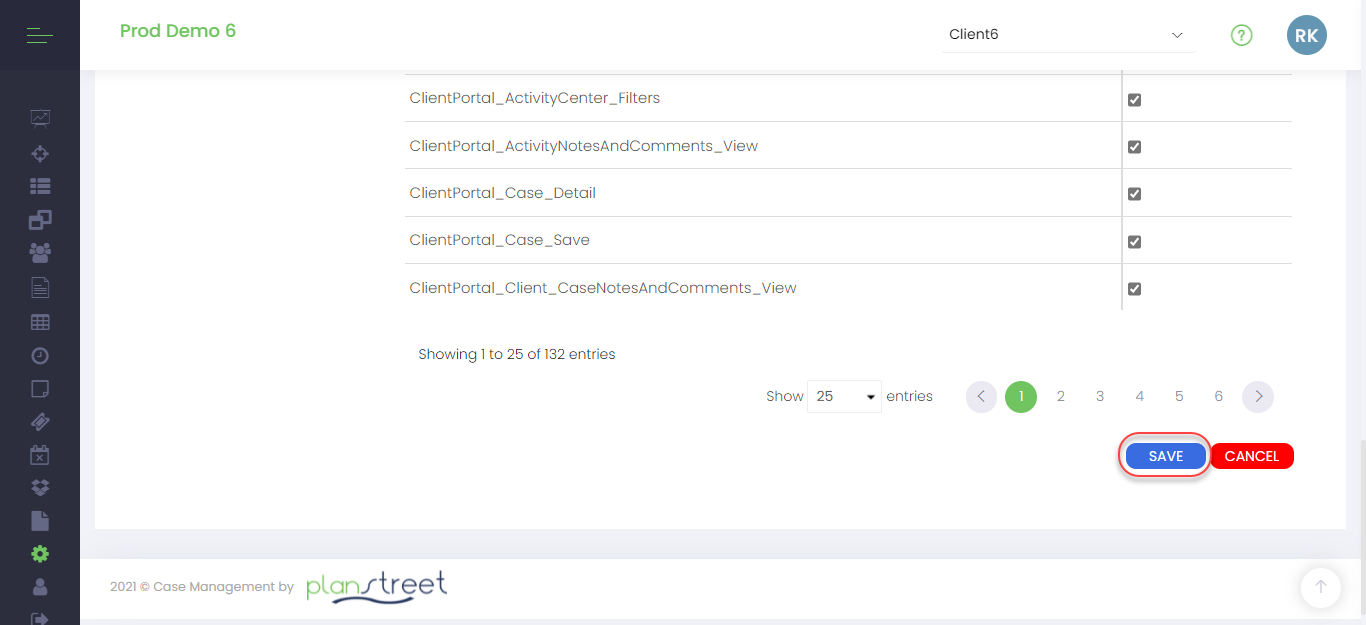Click the blue SAVE button
1366x625 pixels.
(x=1165, y=456)
